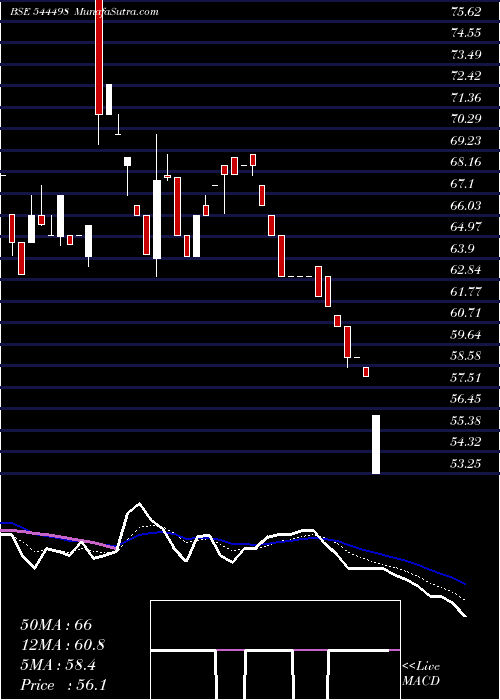This screenshot has height=700, width=500.
Task: Click the 60.71 price axis label
Action: 466,313
